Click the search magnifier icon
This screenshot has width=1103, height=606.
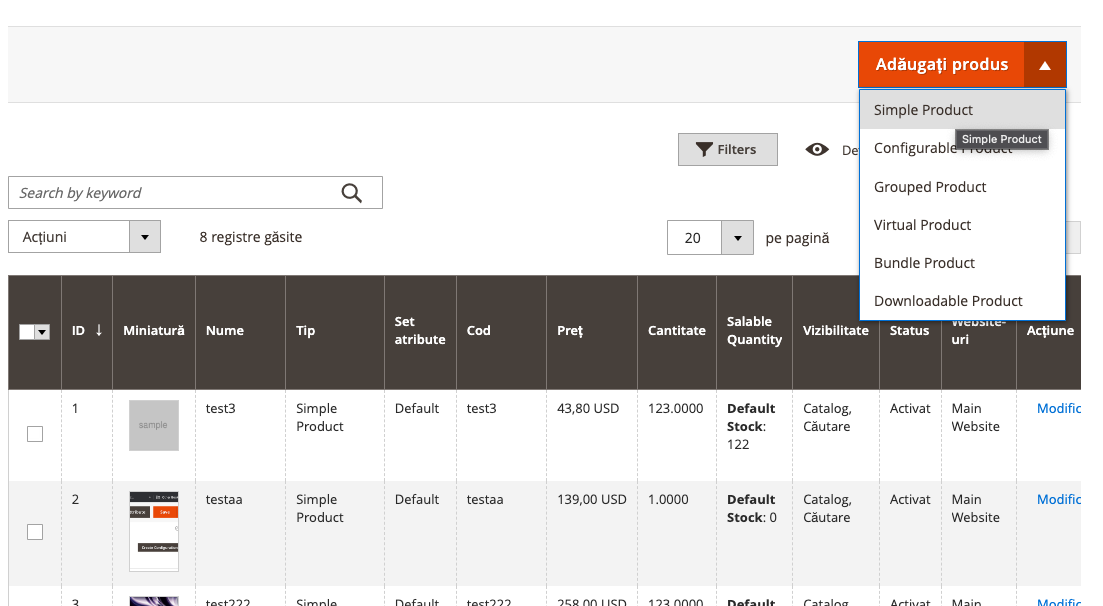click(352, 193)
